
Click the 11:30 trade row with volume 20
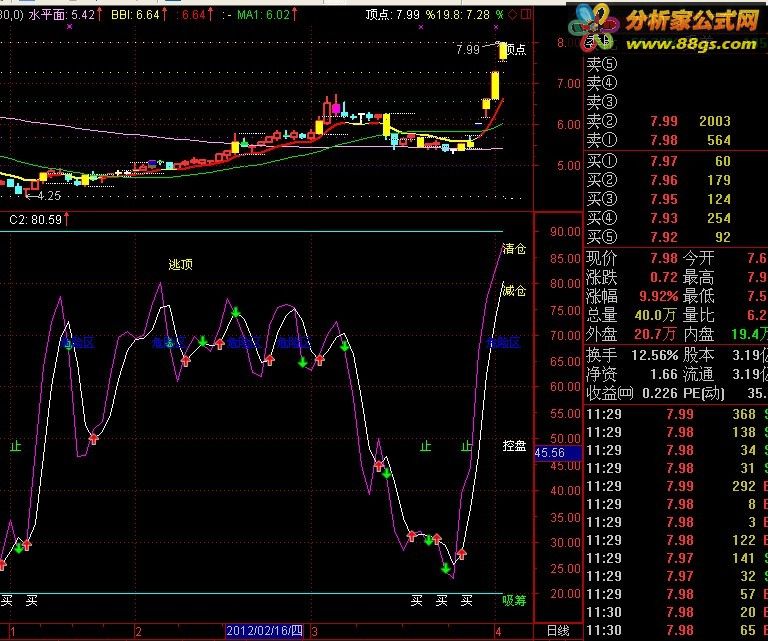click(676, 612)
